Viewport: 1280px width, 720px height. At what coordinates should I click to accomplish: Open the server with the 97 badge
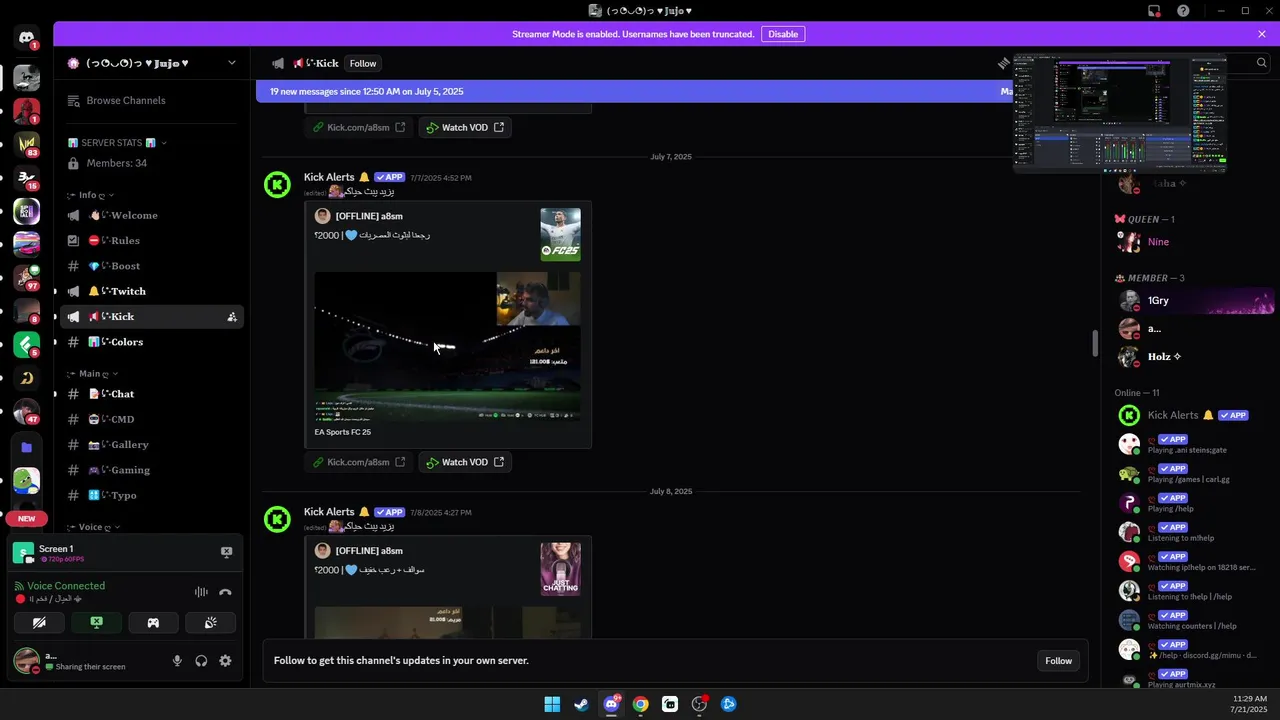coord(27,277)
